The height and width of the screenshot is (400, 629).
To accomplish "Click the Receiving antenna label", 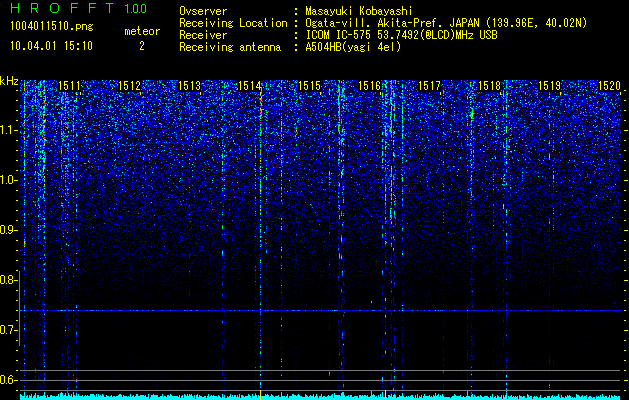I will (230, 47).
